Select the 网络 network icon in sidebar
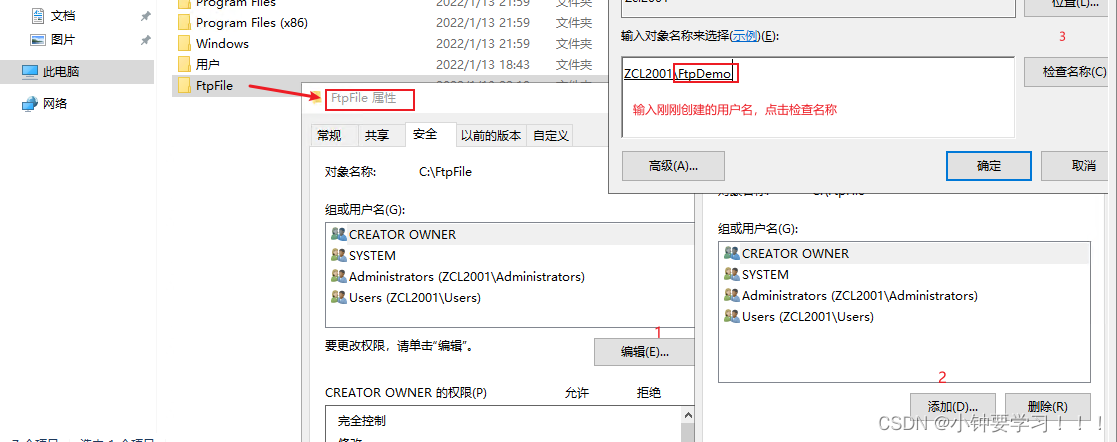The height and width of the screenshot is (442, 1117). [29, 104]
